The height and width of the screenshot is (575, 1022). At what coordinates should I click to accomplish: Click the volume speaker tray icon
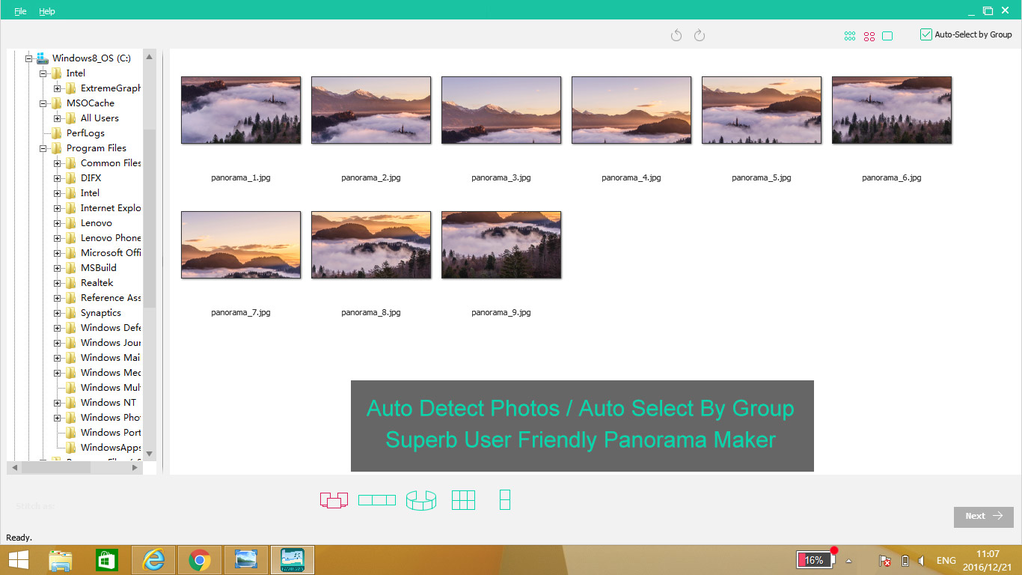click(x=922, y=561)
